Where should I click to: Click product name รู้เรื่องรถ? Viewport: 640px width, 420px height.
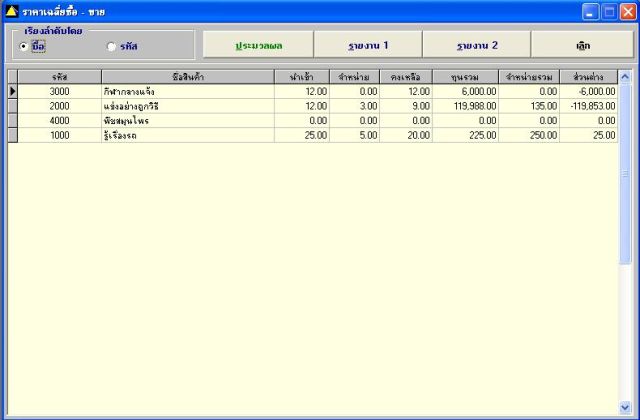(x=188, y=136)
